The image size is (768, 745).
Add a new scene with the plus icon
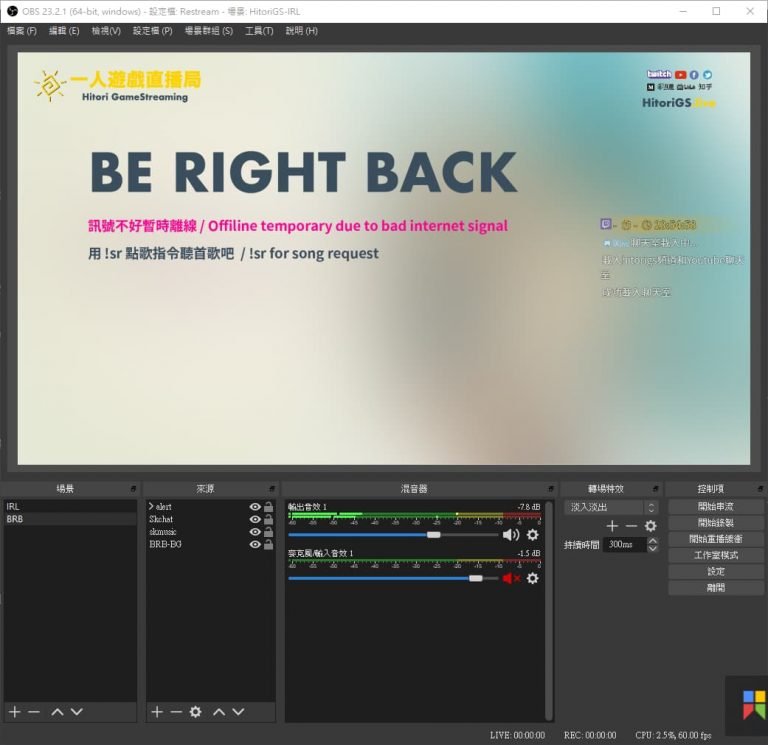click(15, 712)
